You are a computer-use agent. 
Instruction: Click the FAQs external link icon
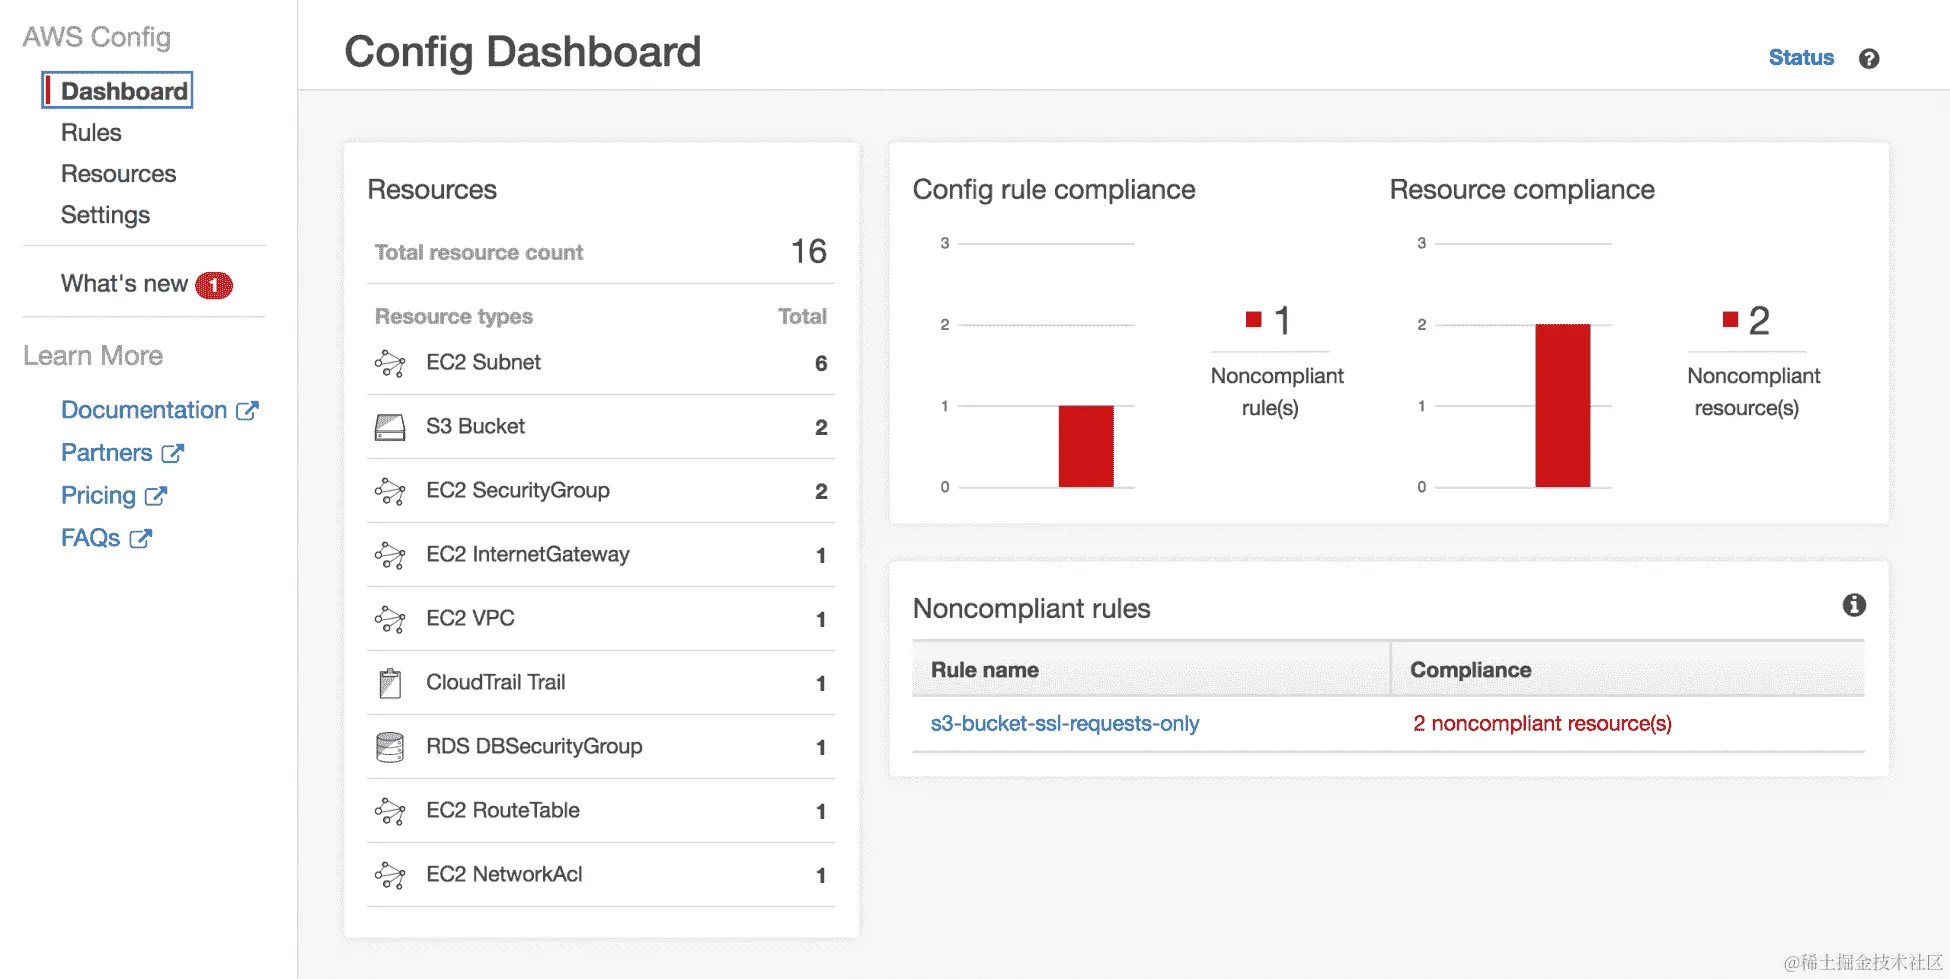pyautogui.click(x=141, y=538)
